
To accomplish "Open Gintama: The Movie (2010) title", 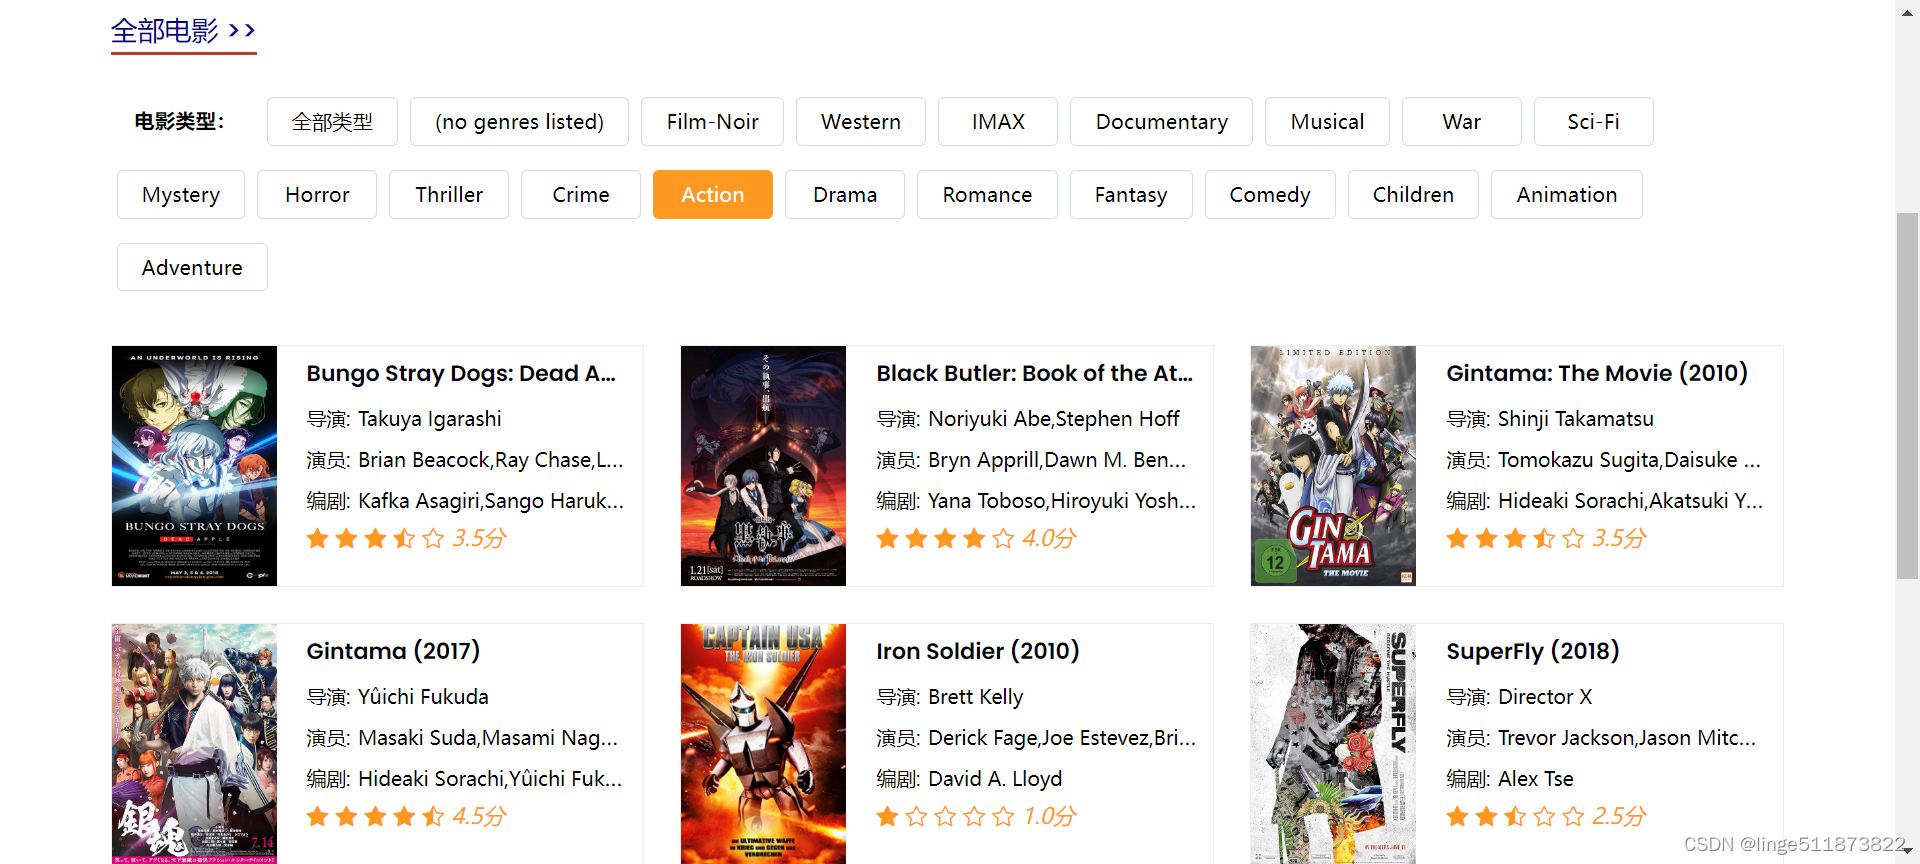I will pos(1597,374).
